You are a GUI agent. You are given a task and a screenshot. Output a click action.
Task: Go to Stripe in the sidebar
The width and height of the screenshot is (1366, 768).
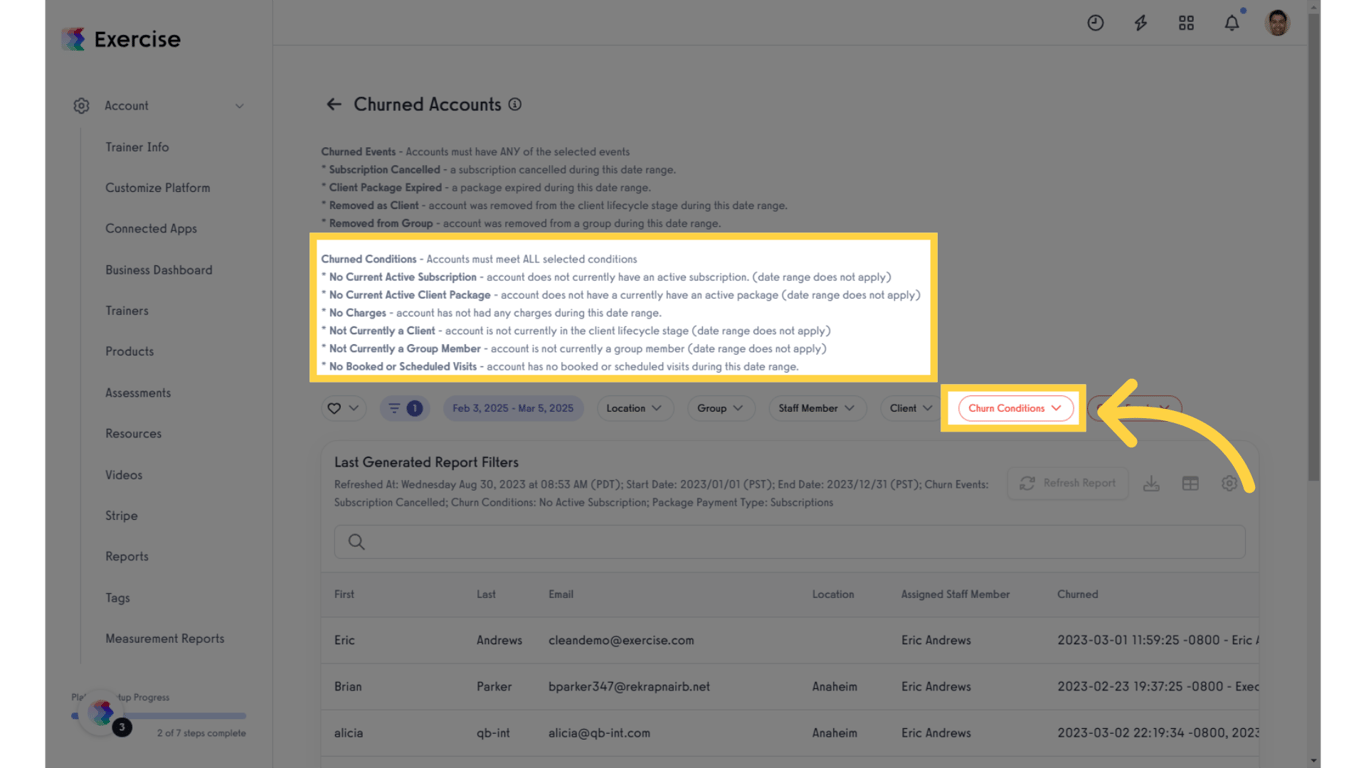[121, 516]
